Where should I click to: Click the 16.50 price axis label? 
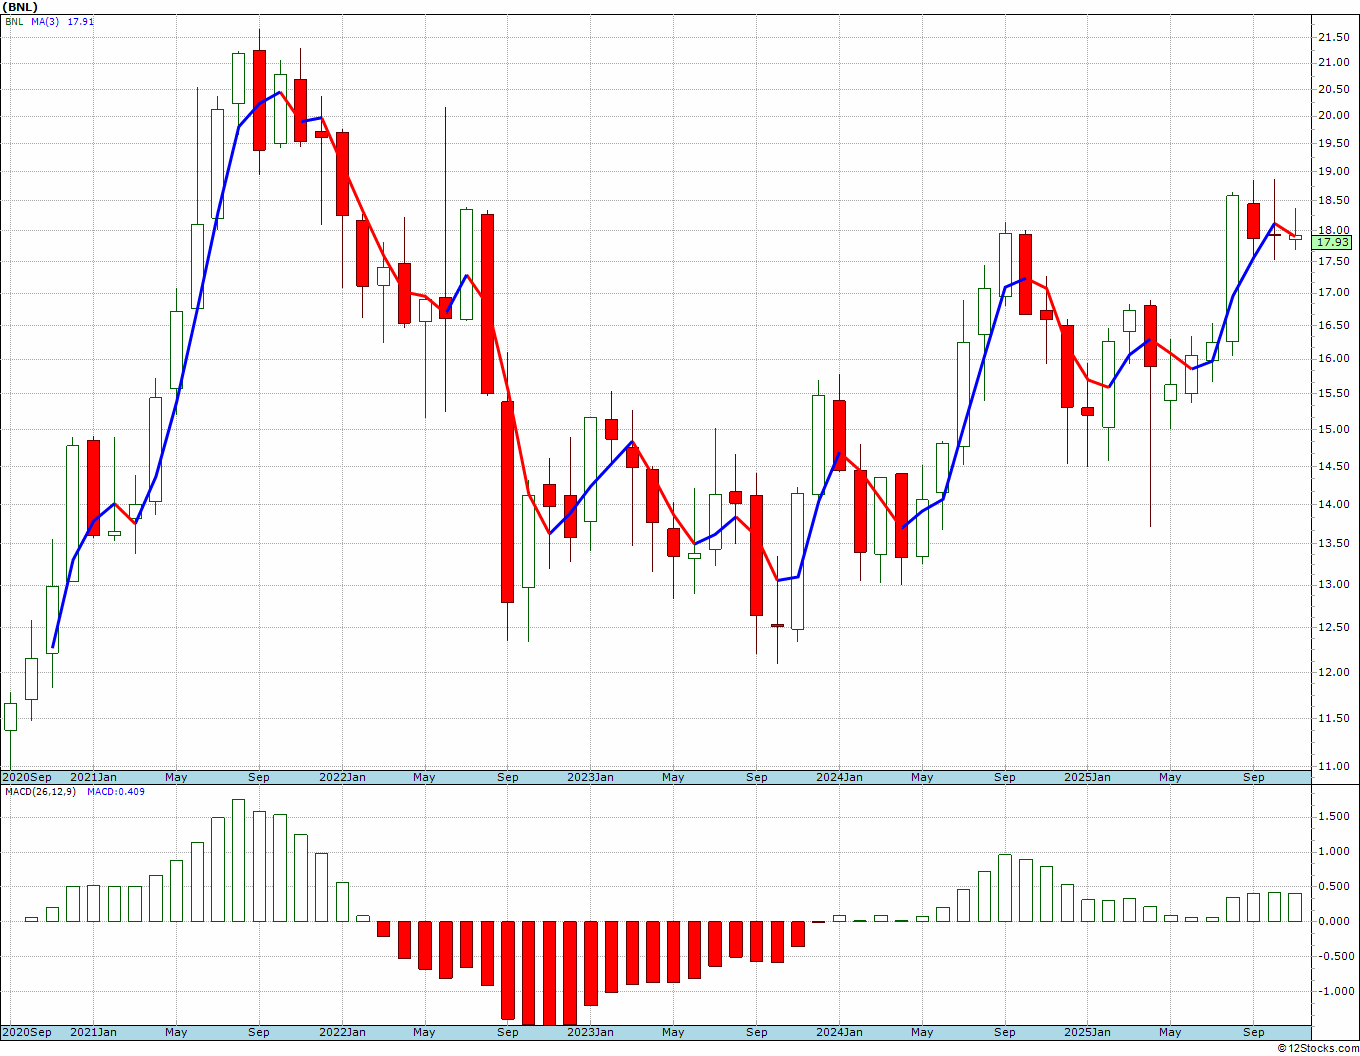1333,325
